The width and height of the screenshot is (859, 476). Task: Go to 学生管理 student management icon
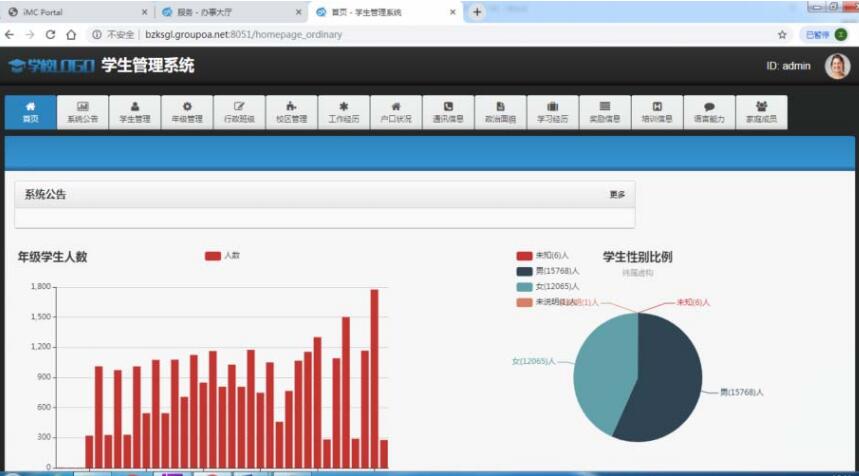pyautogui.click(x=135, y=112)
